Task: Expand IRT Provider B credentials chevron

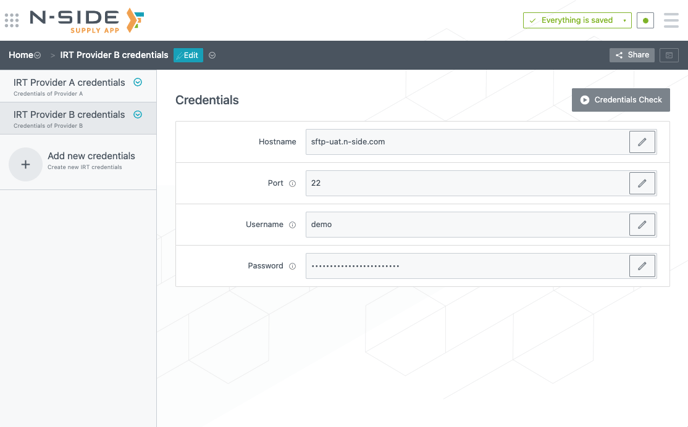Action: point(138,115)
